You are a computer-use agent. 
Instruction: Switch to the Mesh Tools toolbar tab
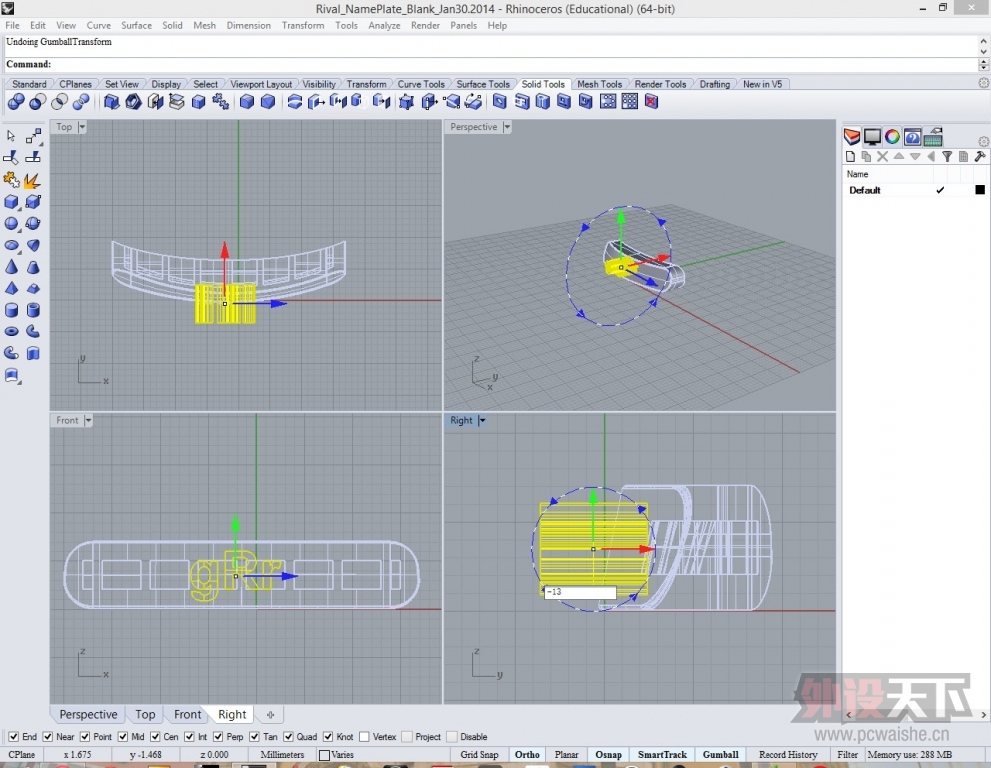[599, 84]
